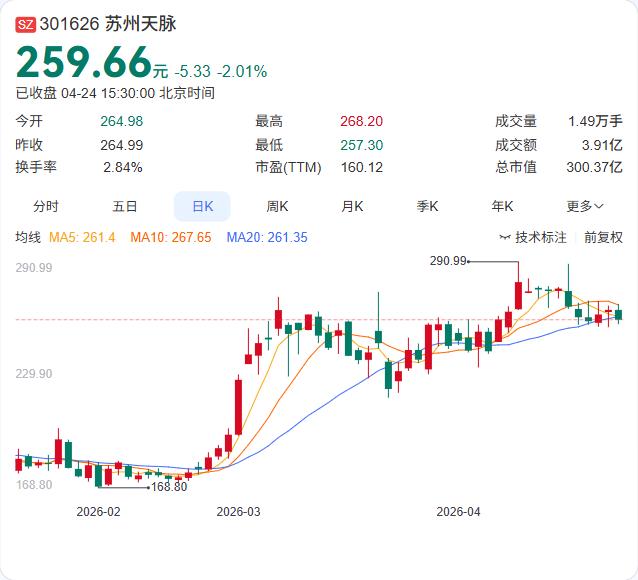Click the 229.90 price axis label
The image size is (638, 580).
34,374
